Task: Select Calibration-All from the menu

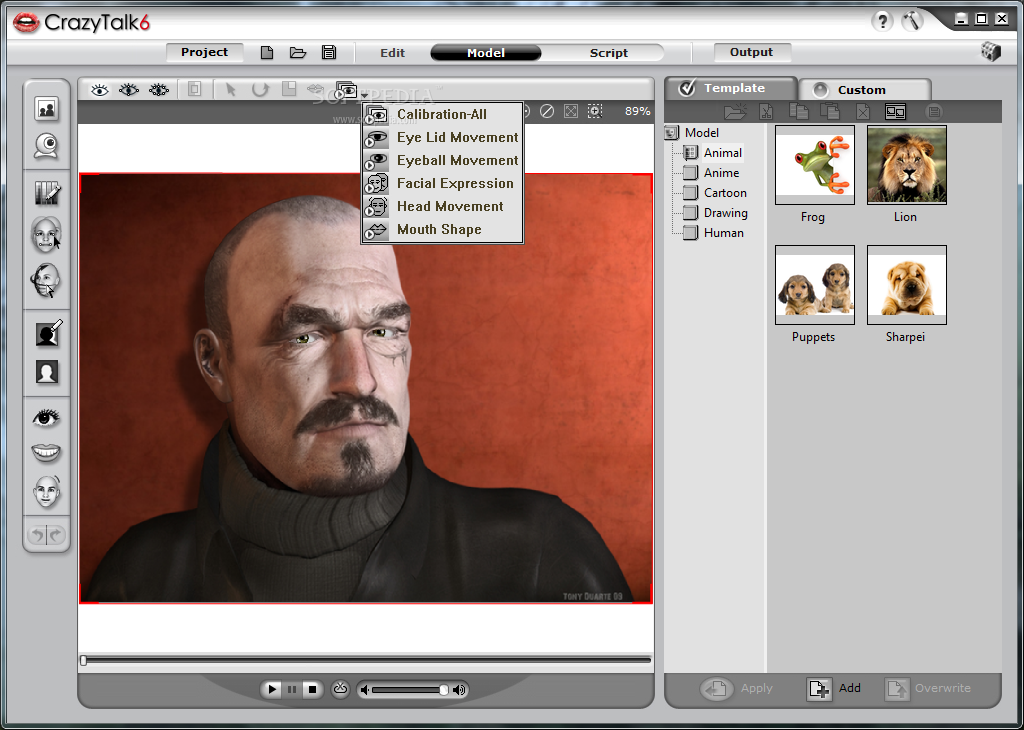Action: pos(440,114)
